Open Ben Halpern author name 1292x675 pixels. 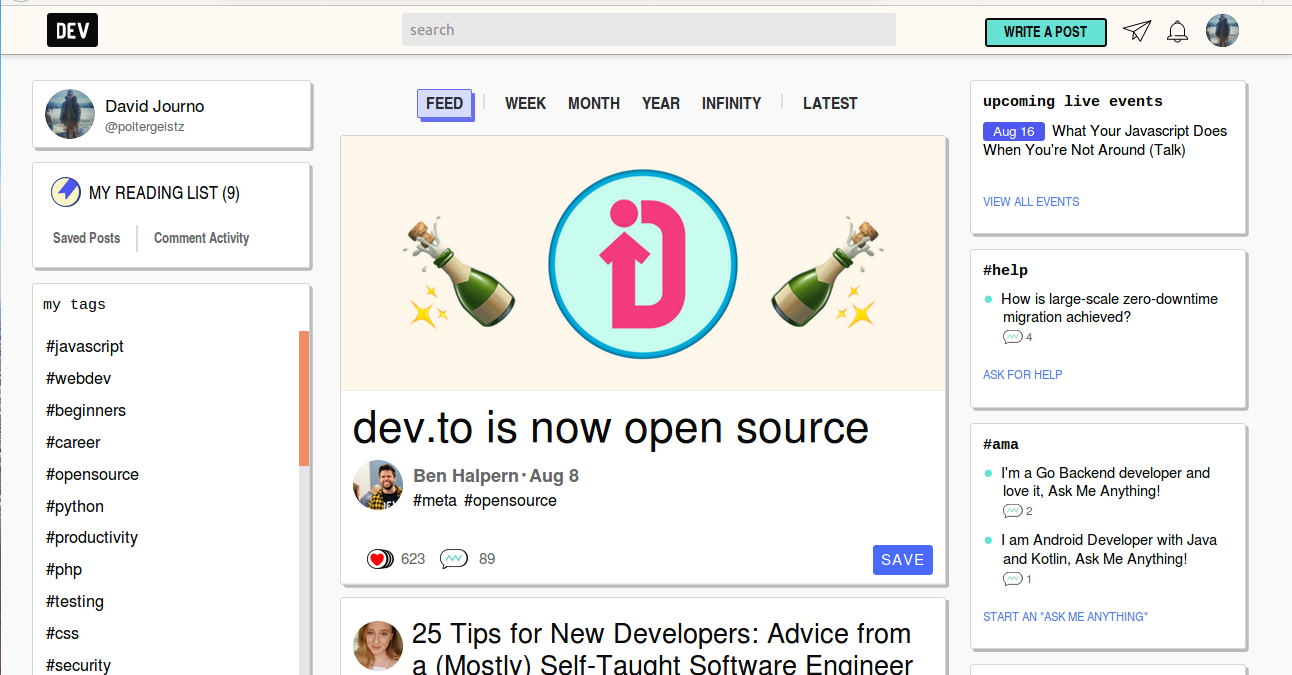465,476
